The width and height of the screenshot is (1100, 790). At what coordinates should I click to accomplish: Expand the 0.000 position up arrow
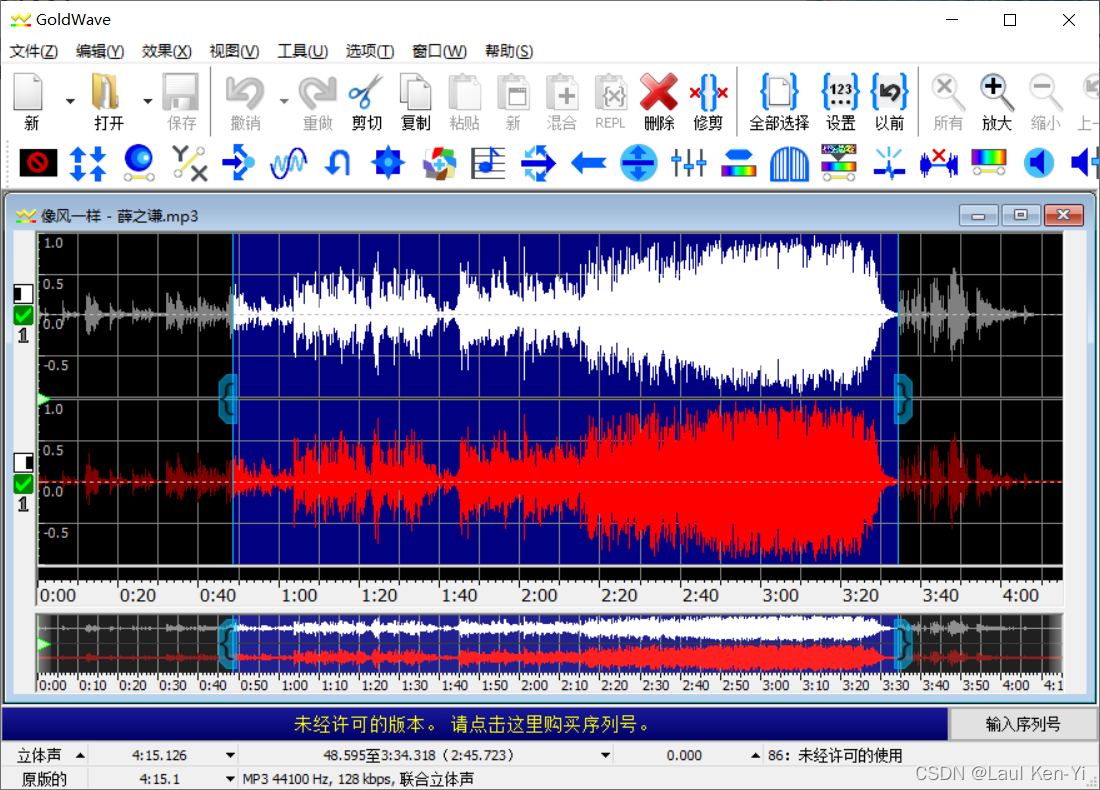[755, 756]
